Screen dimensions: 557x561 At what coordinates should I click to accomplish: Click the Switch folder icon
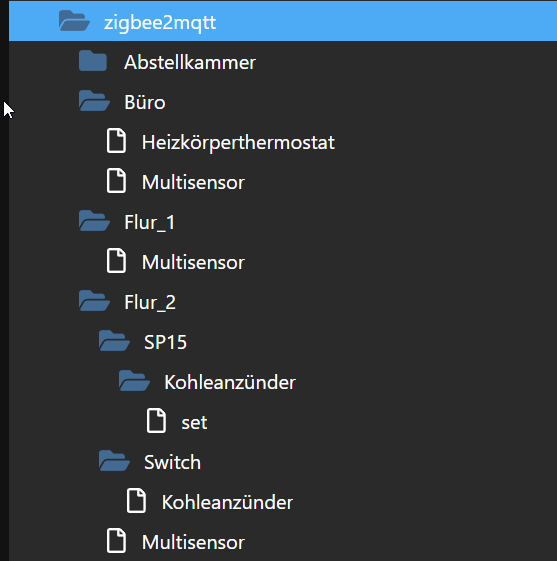tap(114, 461)
